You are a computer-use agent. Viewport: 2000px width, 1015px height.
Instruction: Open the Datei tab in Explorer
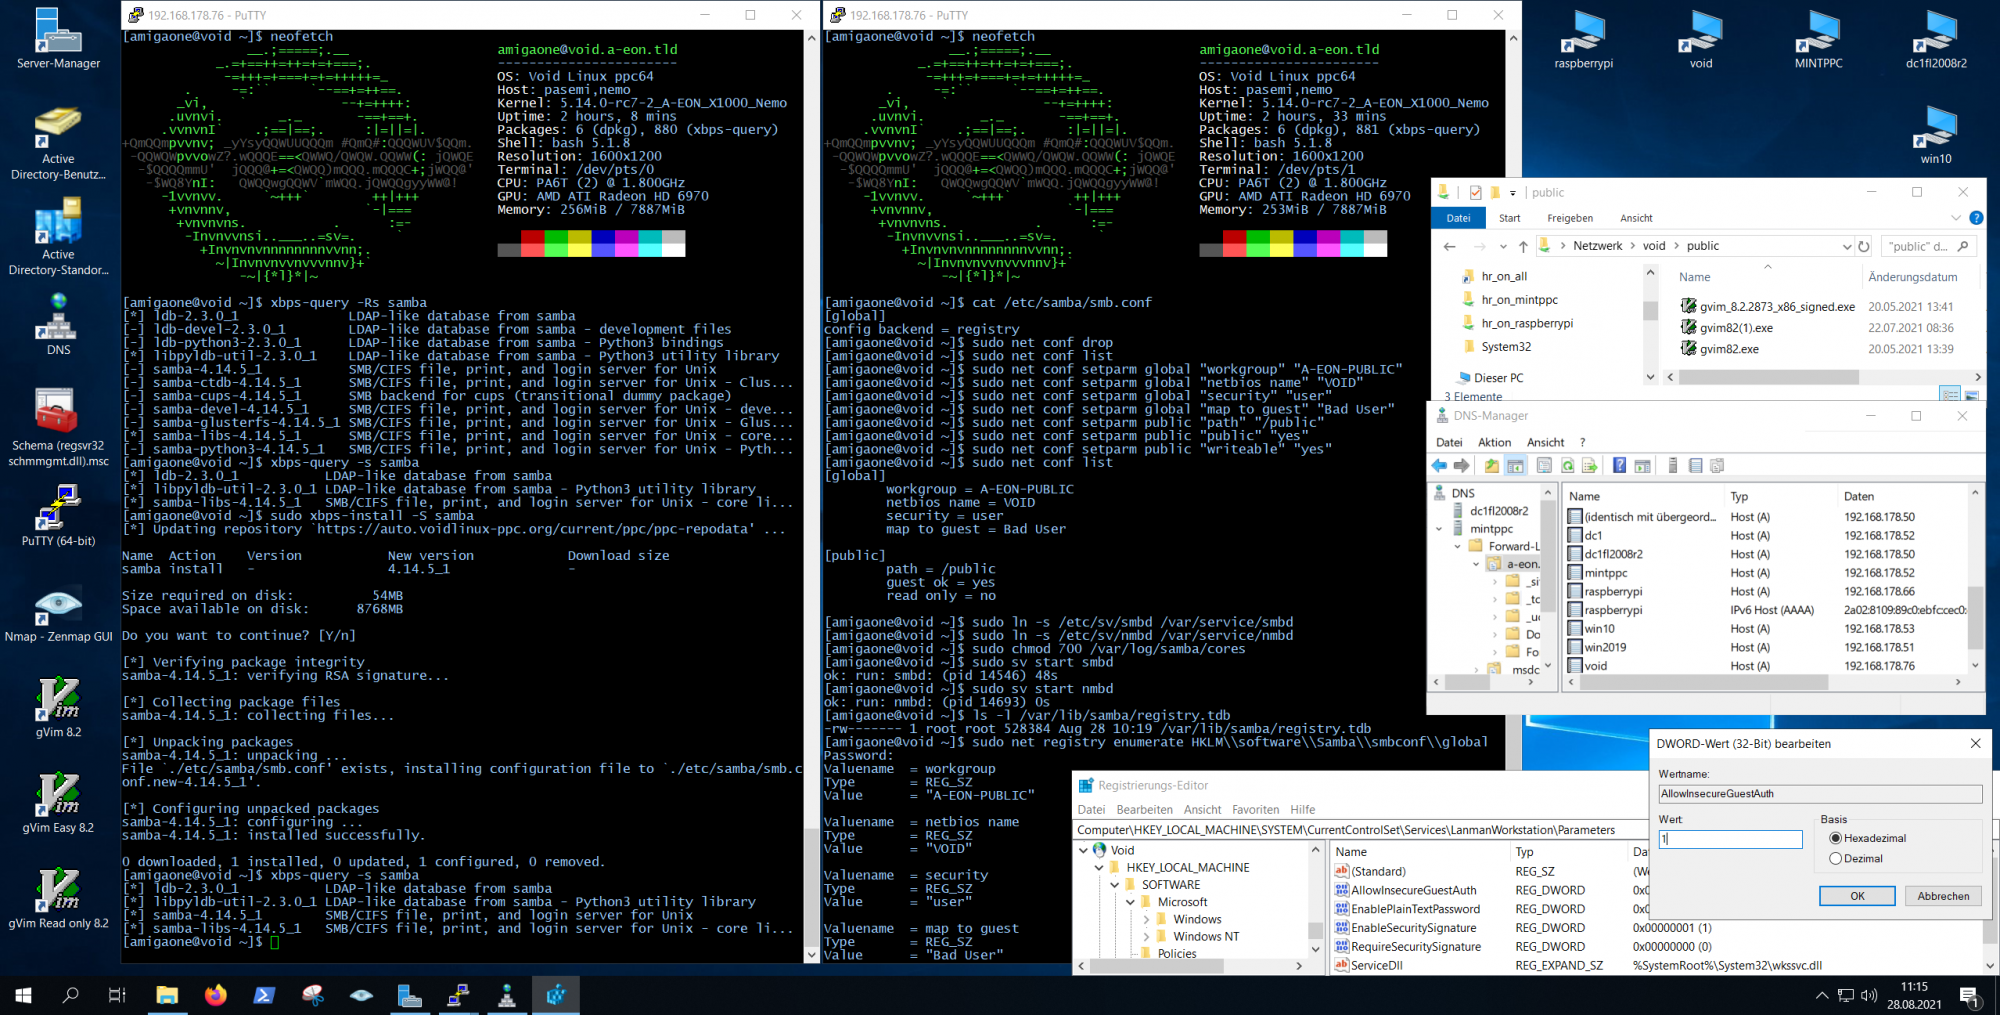click(x=1458, y=218)
